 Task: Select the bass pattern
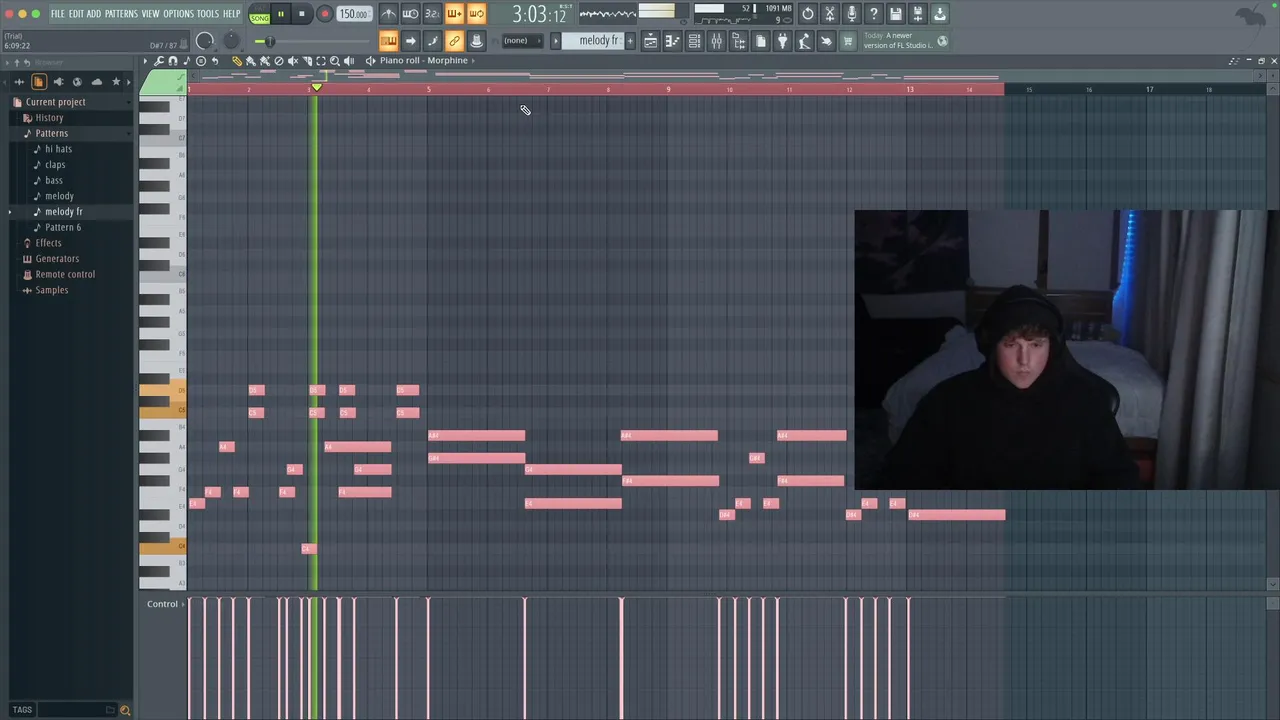pos(54,181)
